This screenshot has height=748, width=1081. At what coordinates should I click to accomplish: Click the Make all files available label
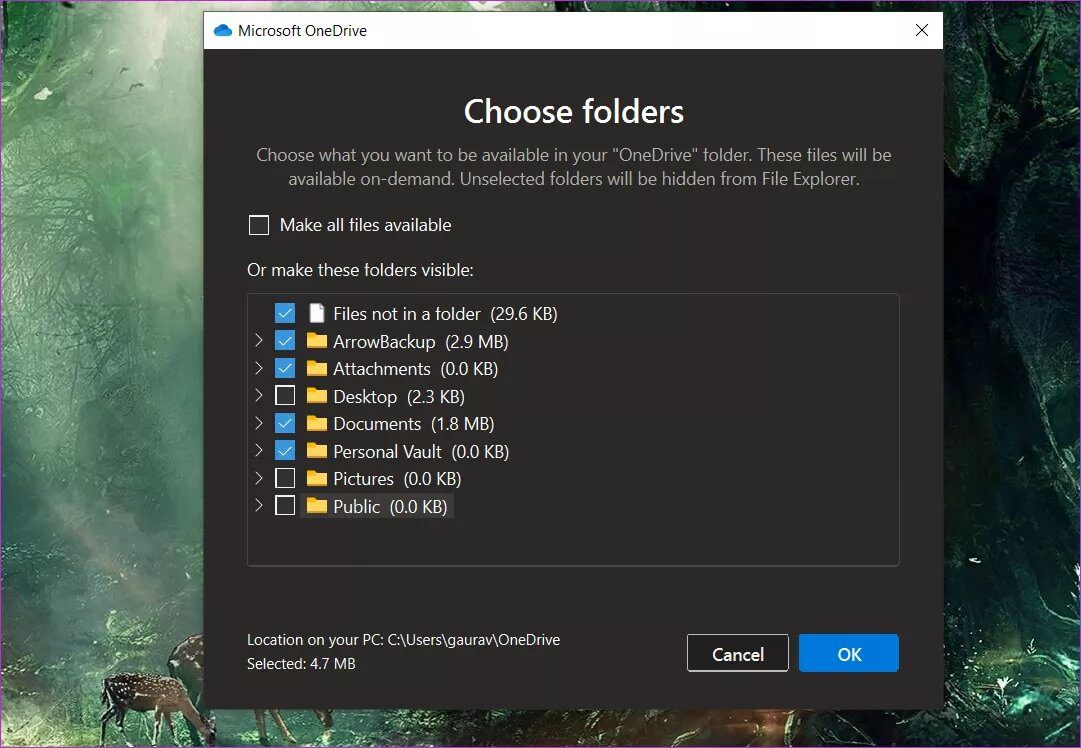click(365, 225)
